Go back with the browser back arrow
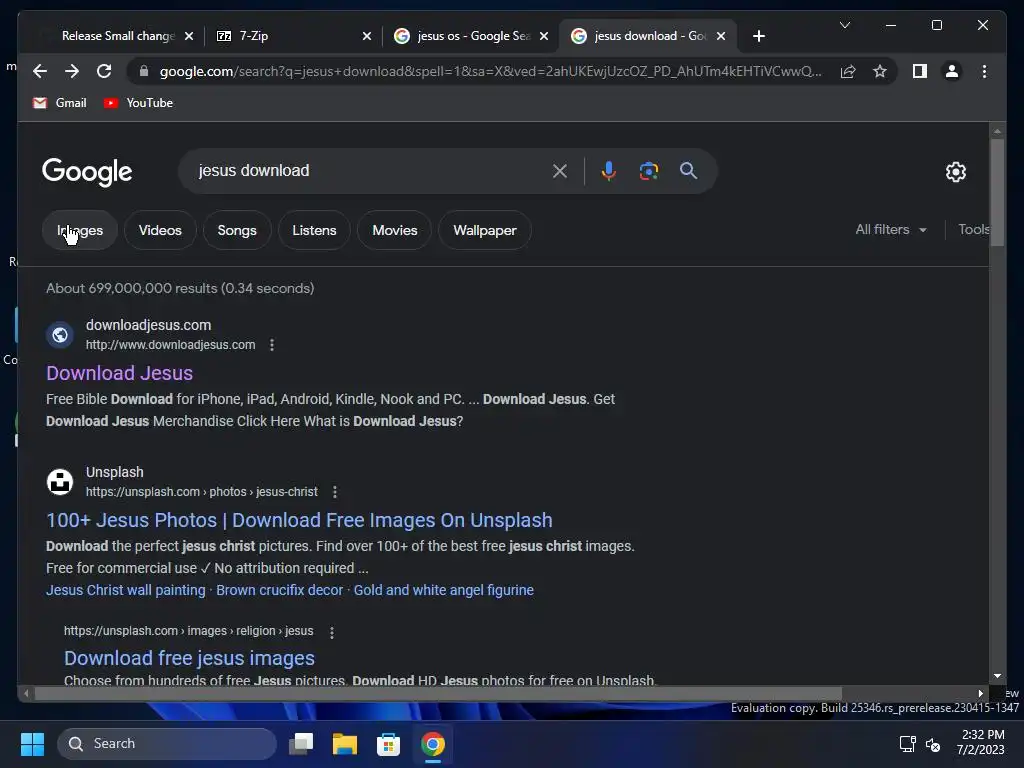Screen dimensions: 1024x768 (x=40, y=71)
